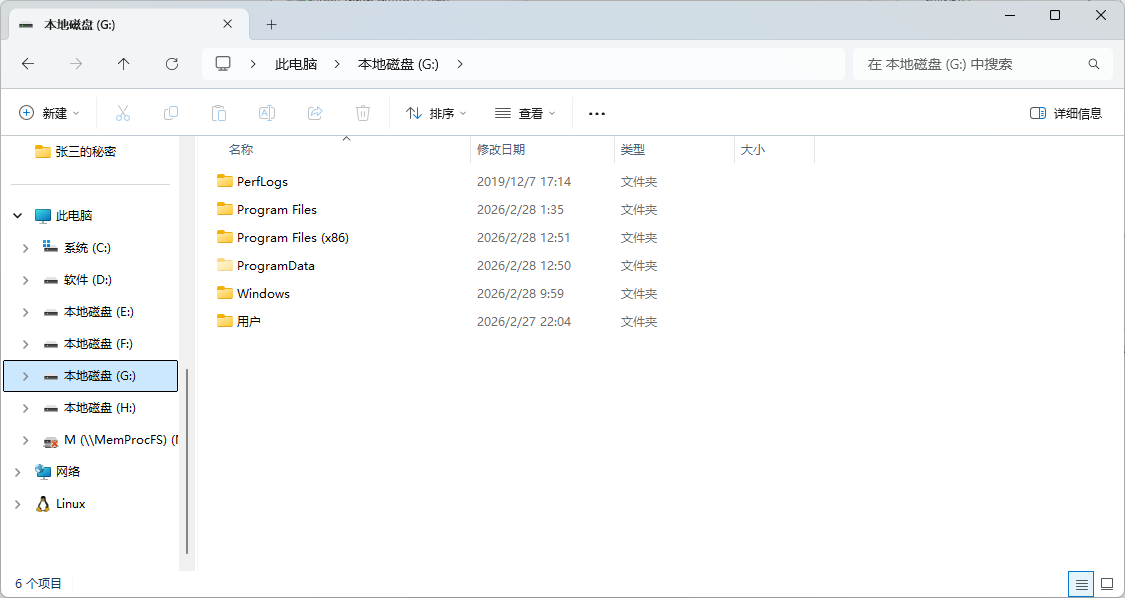The width and height of the screenshot is (1125, 598).
Task: Click the Delete trash can icon
Action: (363, 113)
